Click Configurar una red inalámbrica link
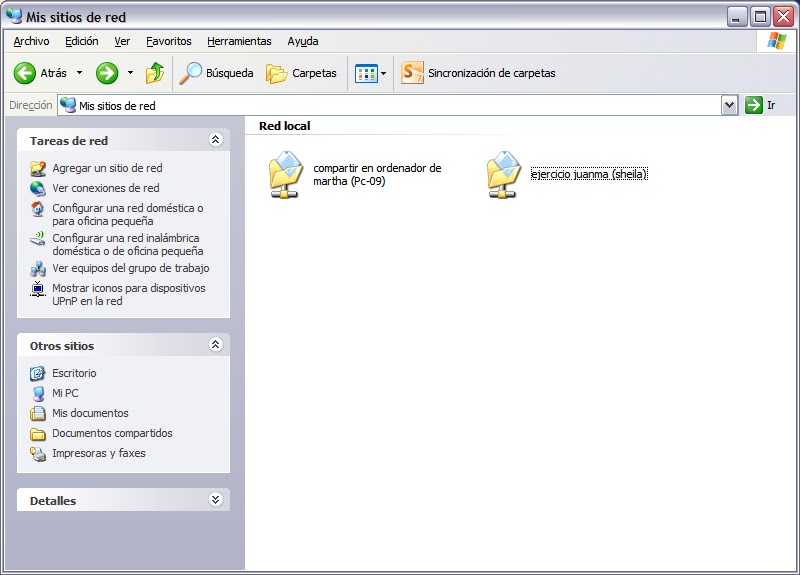This screenshot has height=575, width=800. click(x=128, y=244)
